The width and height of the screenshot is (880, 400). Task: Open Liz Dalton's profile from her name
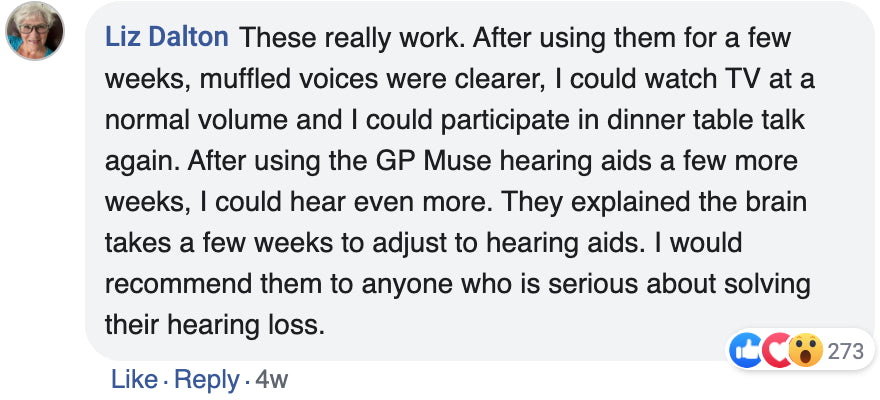(167, 39)
